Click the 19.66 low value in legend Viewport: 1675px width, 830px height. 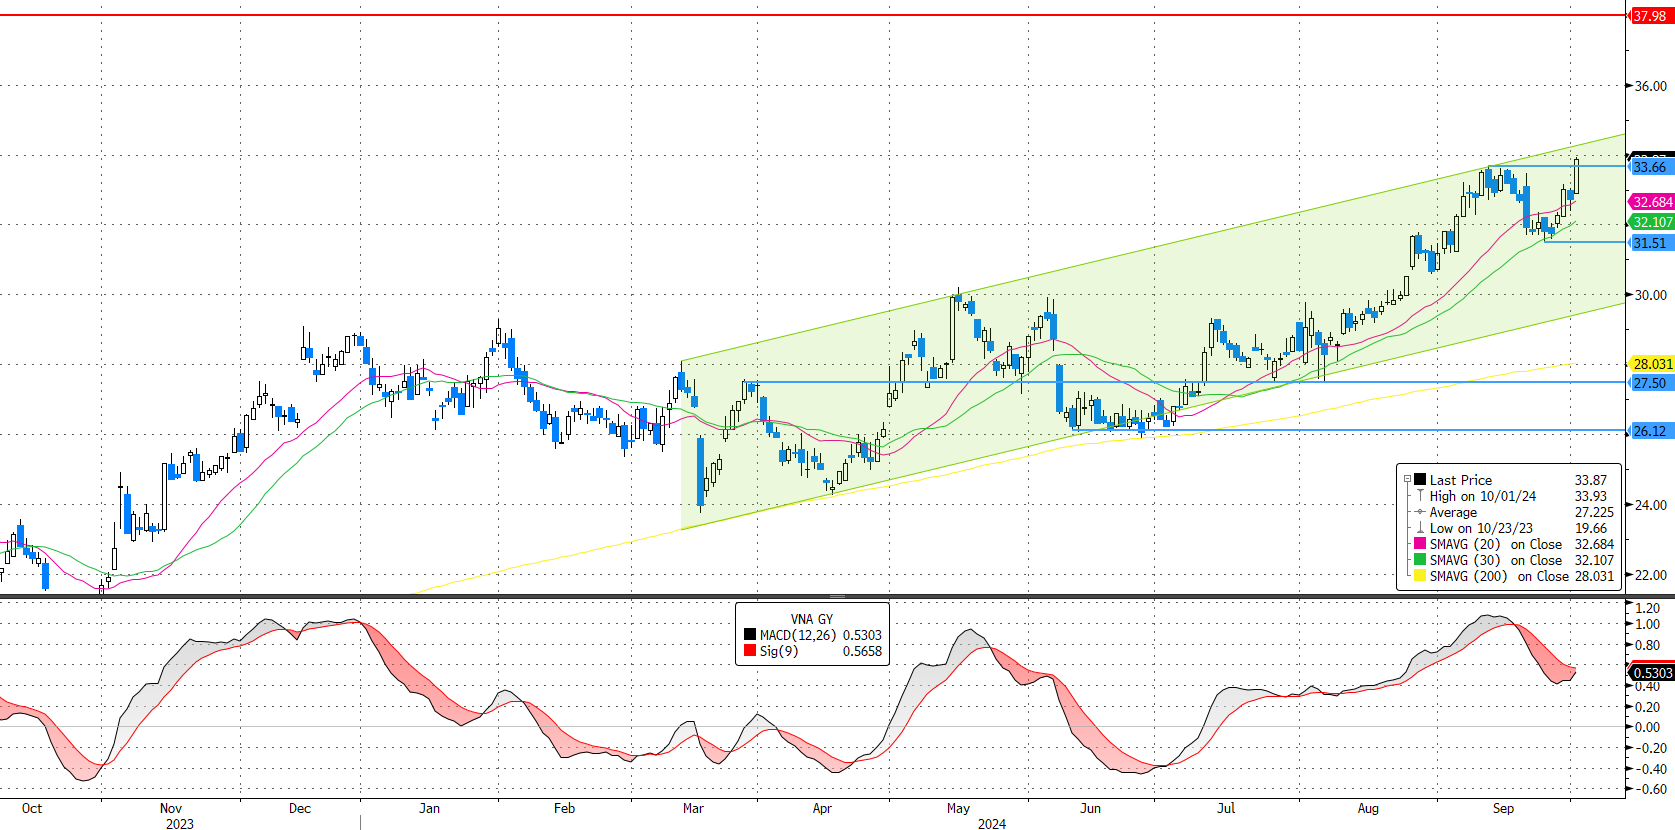1591,528
